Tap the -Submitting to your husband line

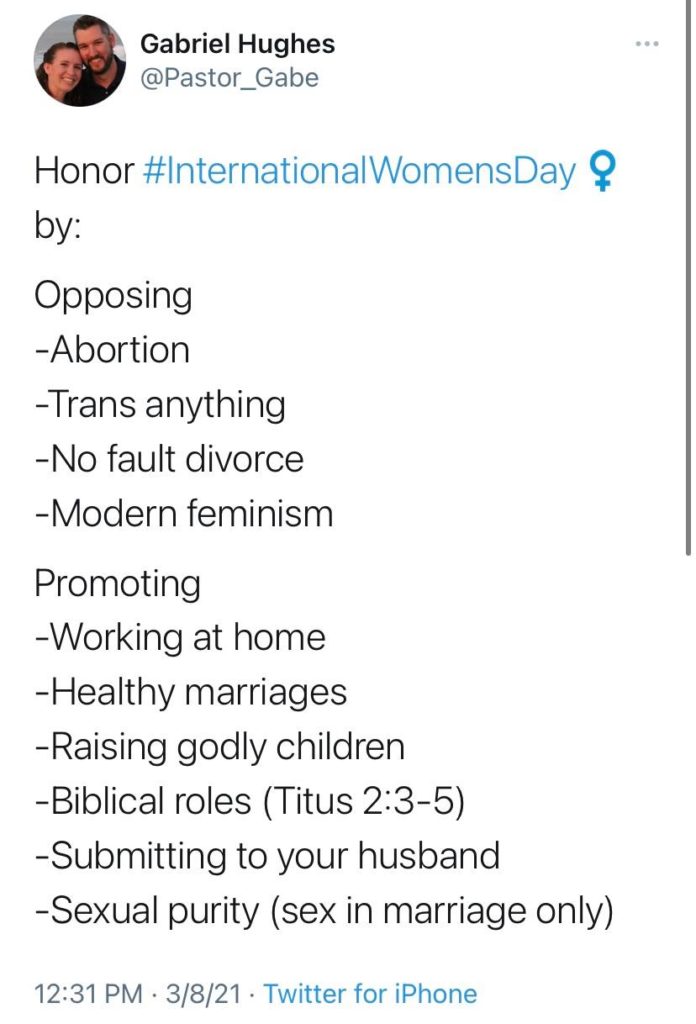tap(267, 856)
